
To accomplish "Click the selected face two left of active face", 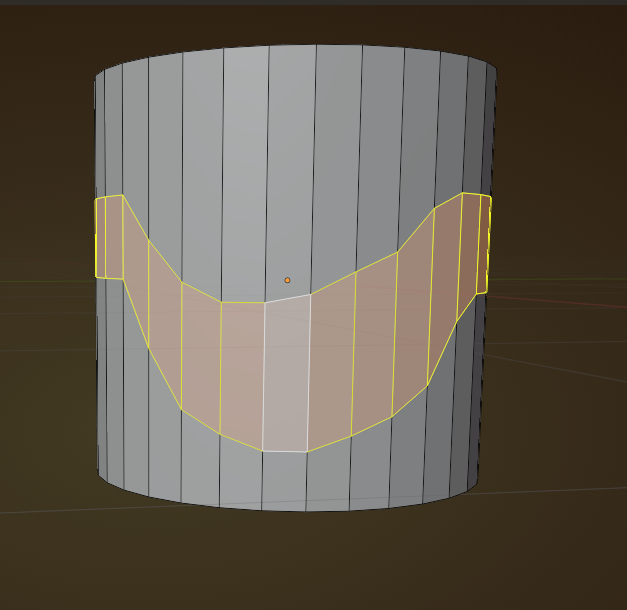I will click(x=200, y=355).
